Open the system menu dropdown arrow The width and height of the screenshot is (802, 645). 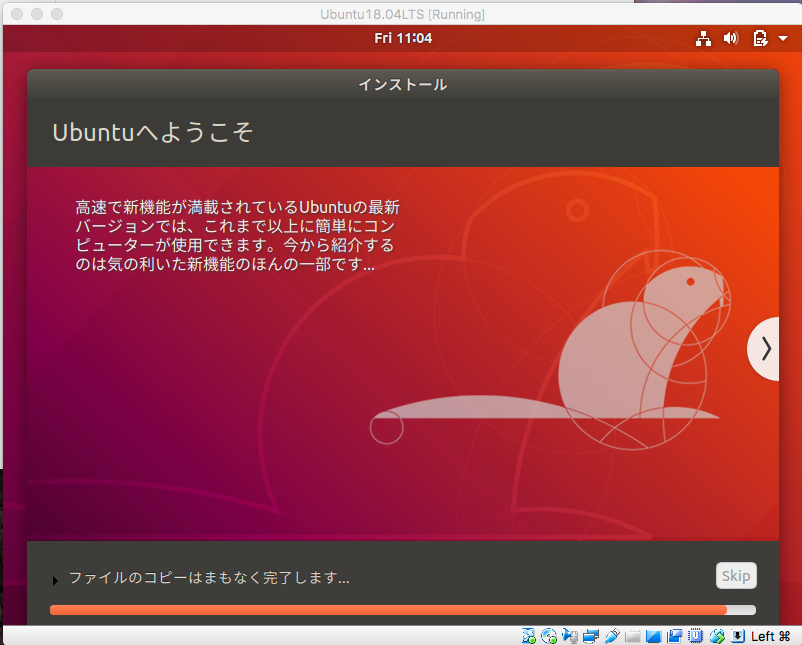point(783,38)
